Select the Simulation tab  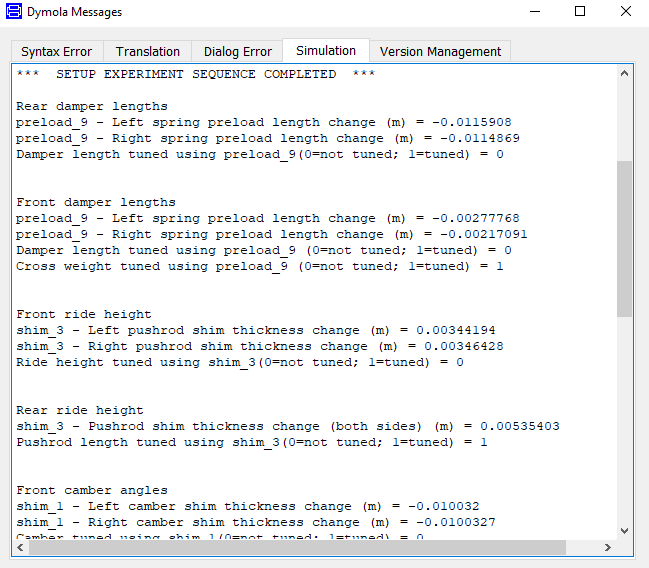pyautogui.click(x=326, y=51)
